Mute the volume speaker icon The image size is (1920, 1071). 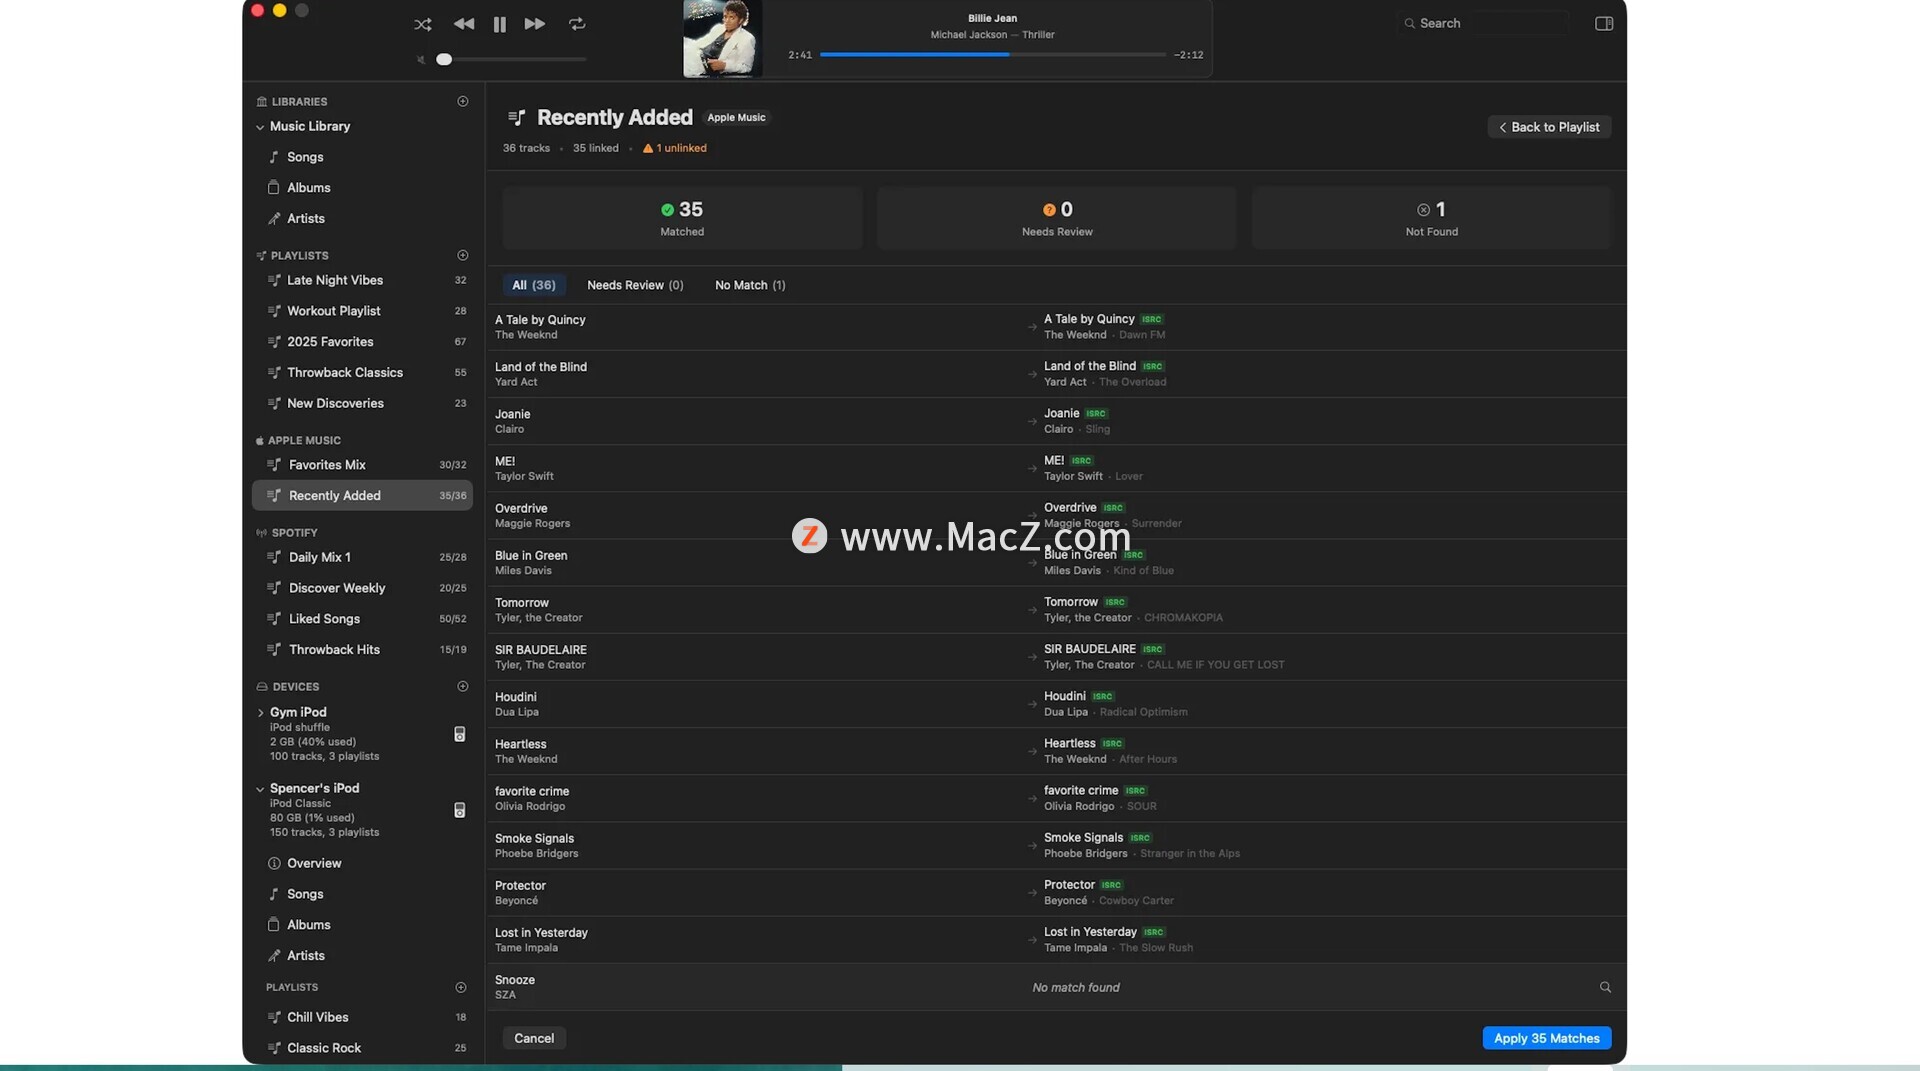click(x=421, y=60)
